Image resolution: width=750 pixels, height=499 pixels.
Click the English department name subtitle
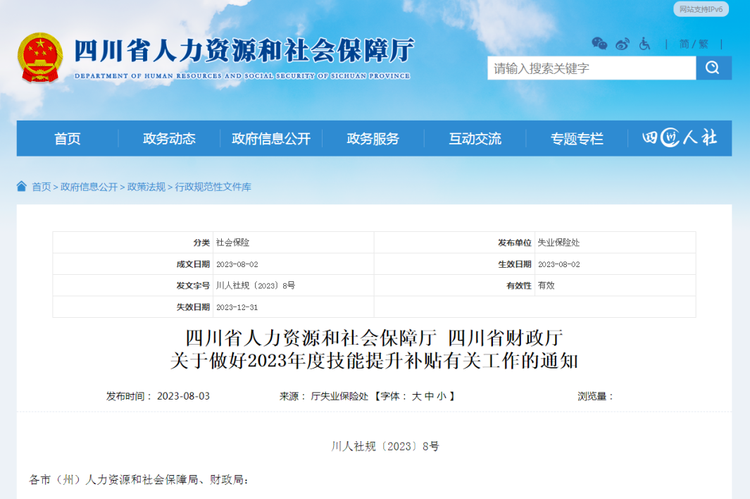pyautogui.click(x=242, y=76)
